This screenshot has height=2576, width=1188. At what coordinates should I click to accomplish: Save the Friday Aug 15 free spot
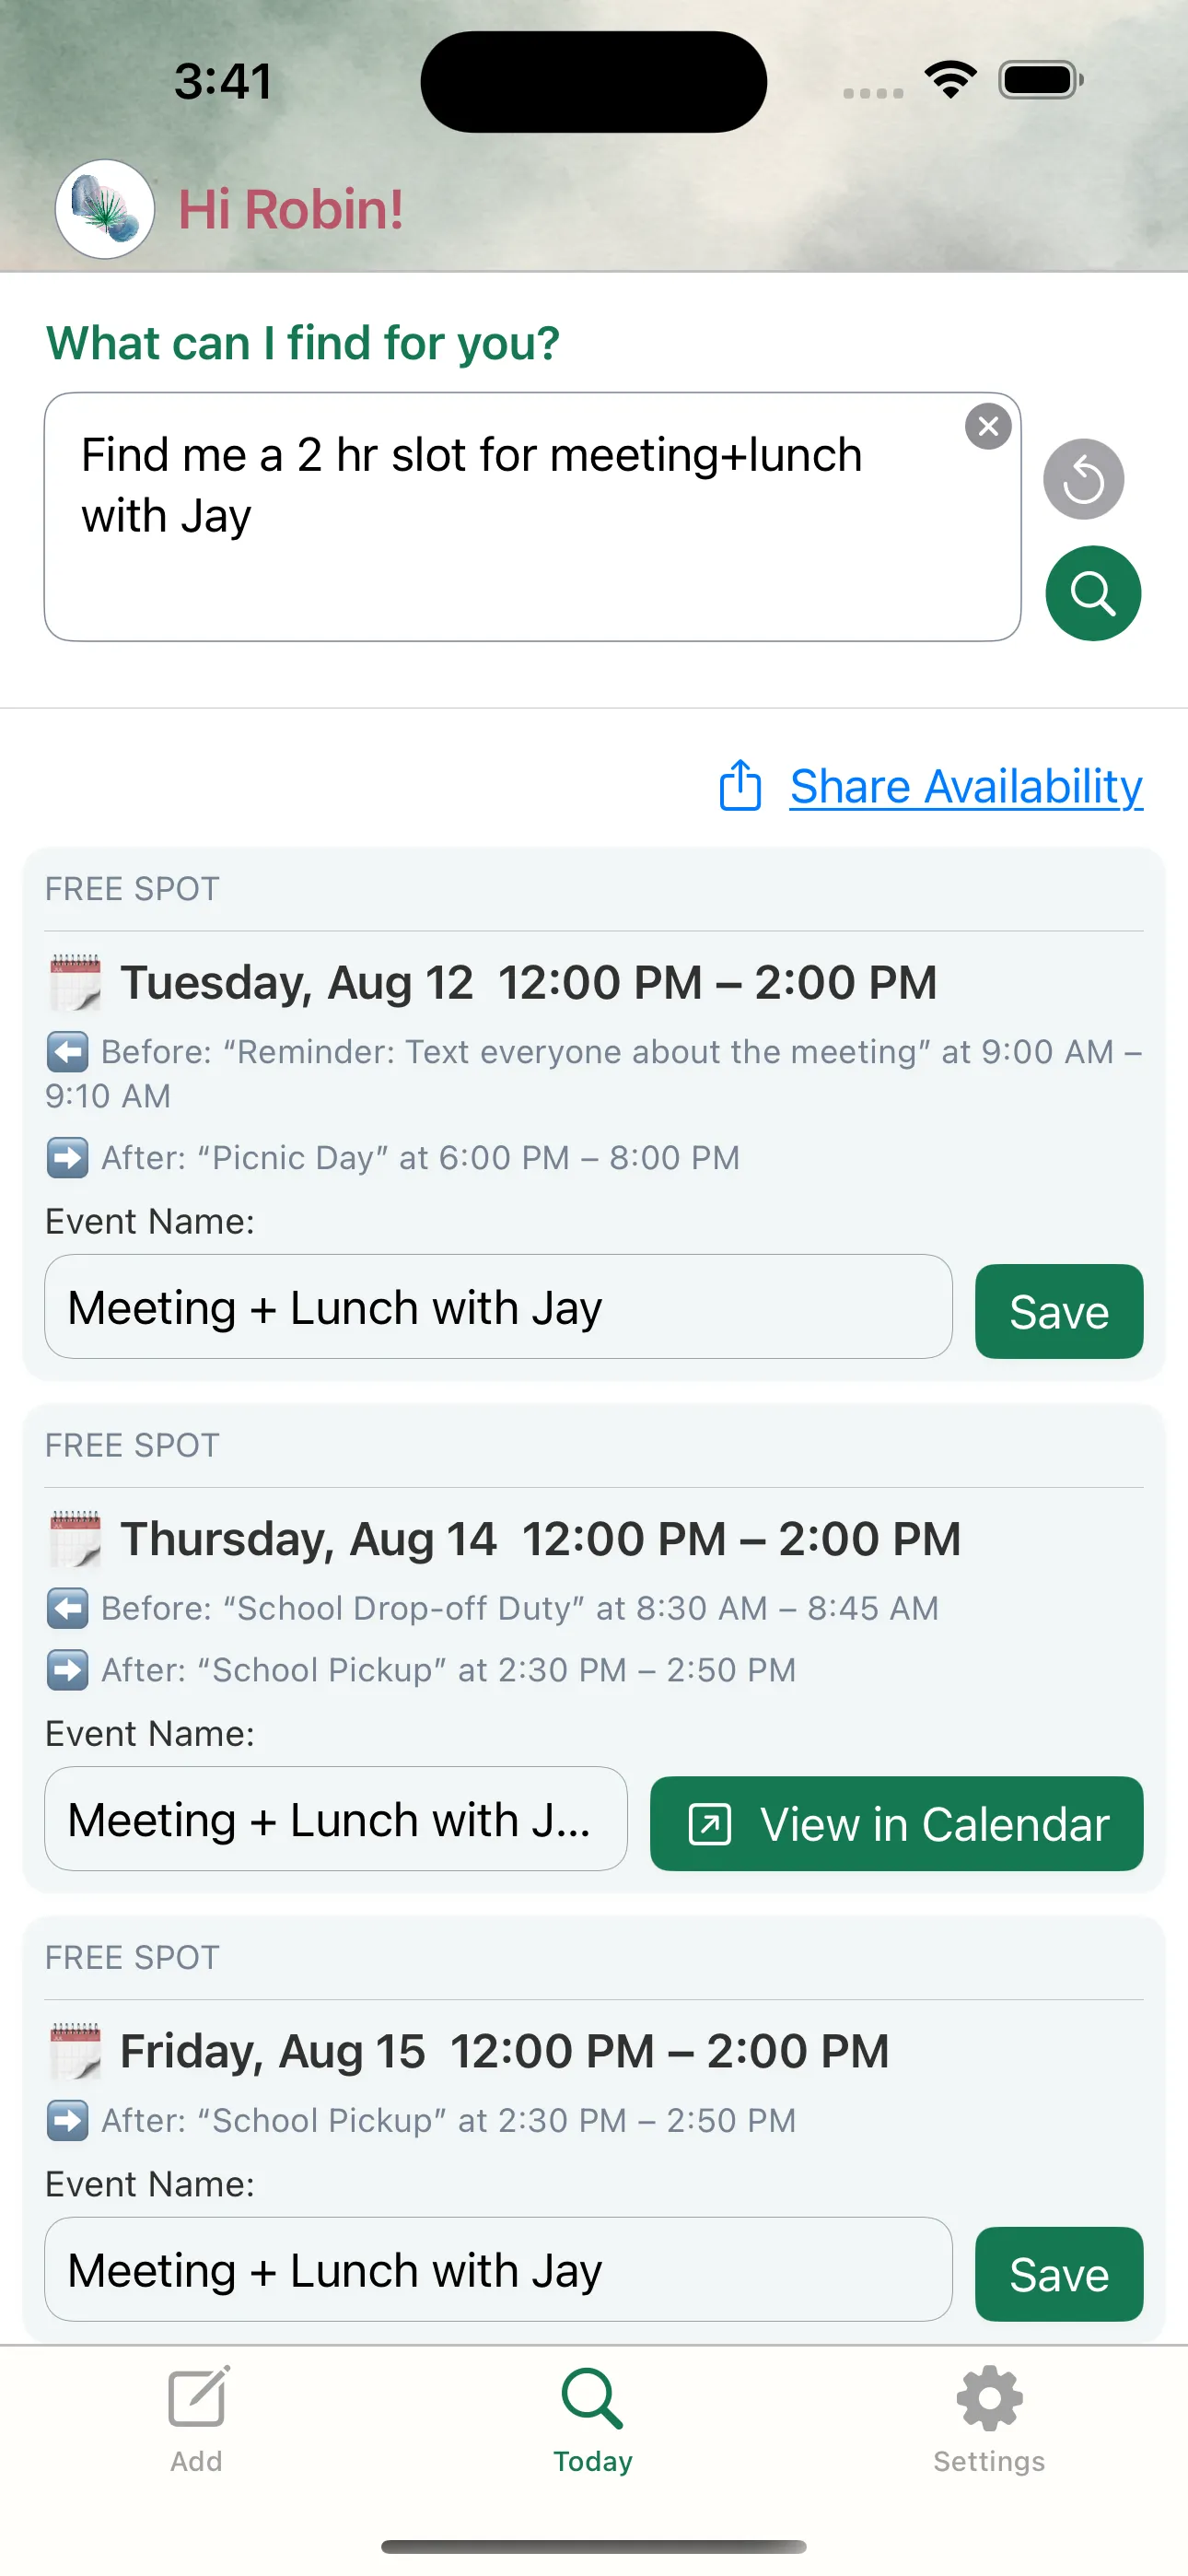pos(1058,2275)
